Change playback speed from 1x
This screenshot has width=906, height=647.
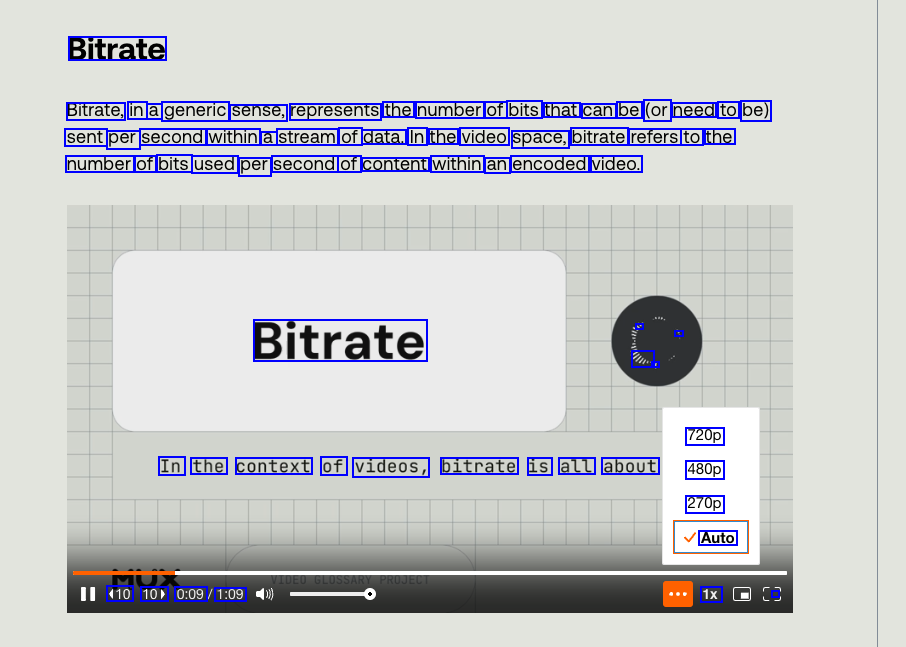tap(710, 594)
